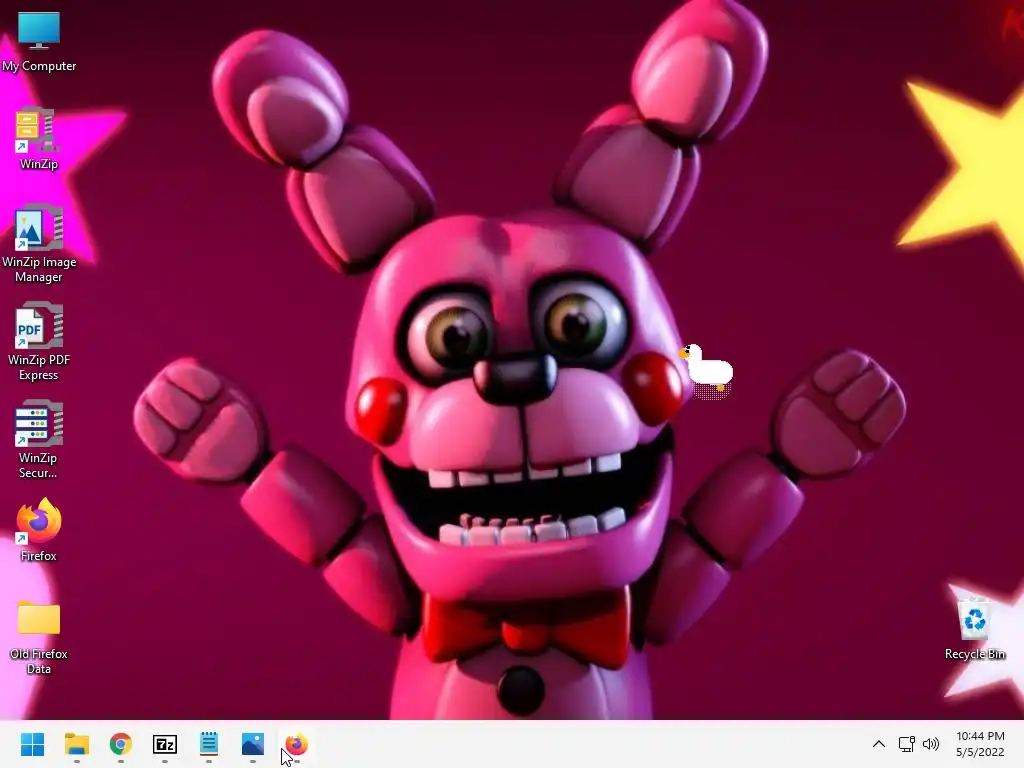Image resolution: width=1024 pixels, height=768 pixels.
Task: Select the Old Firefox Data folder
Action: pos(39,637)
